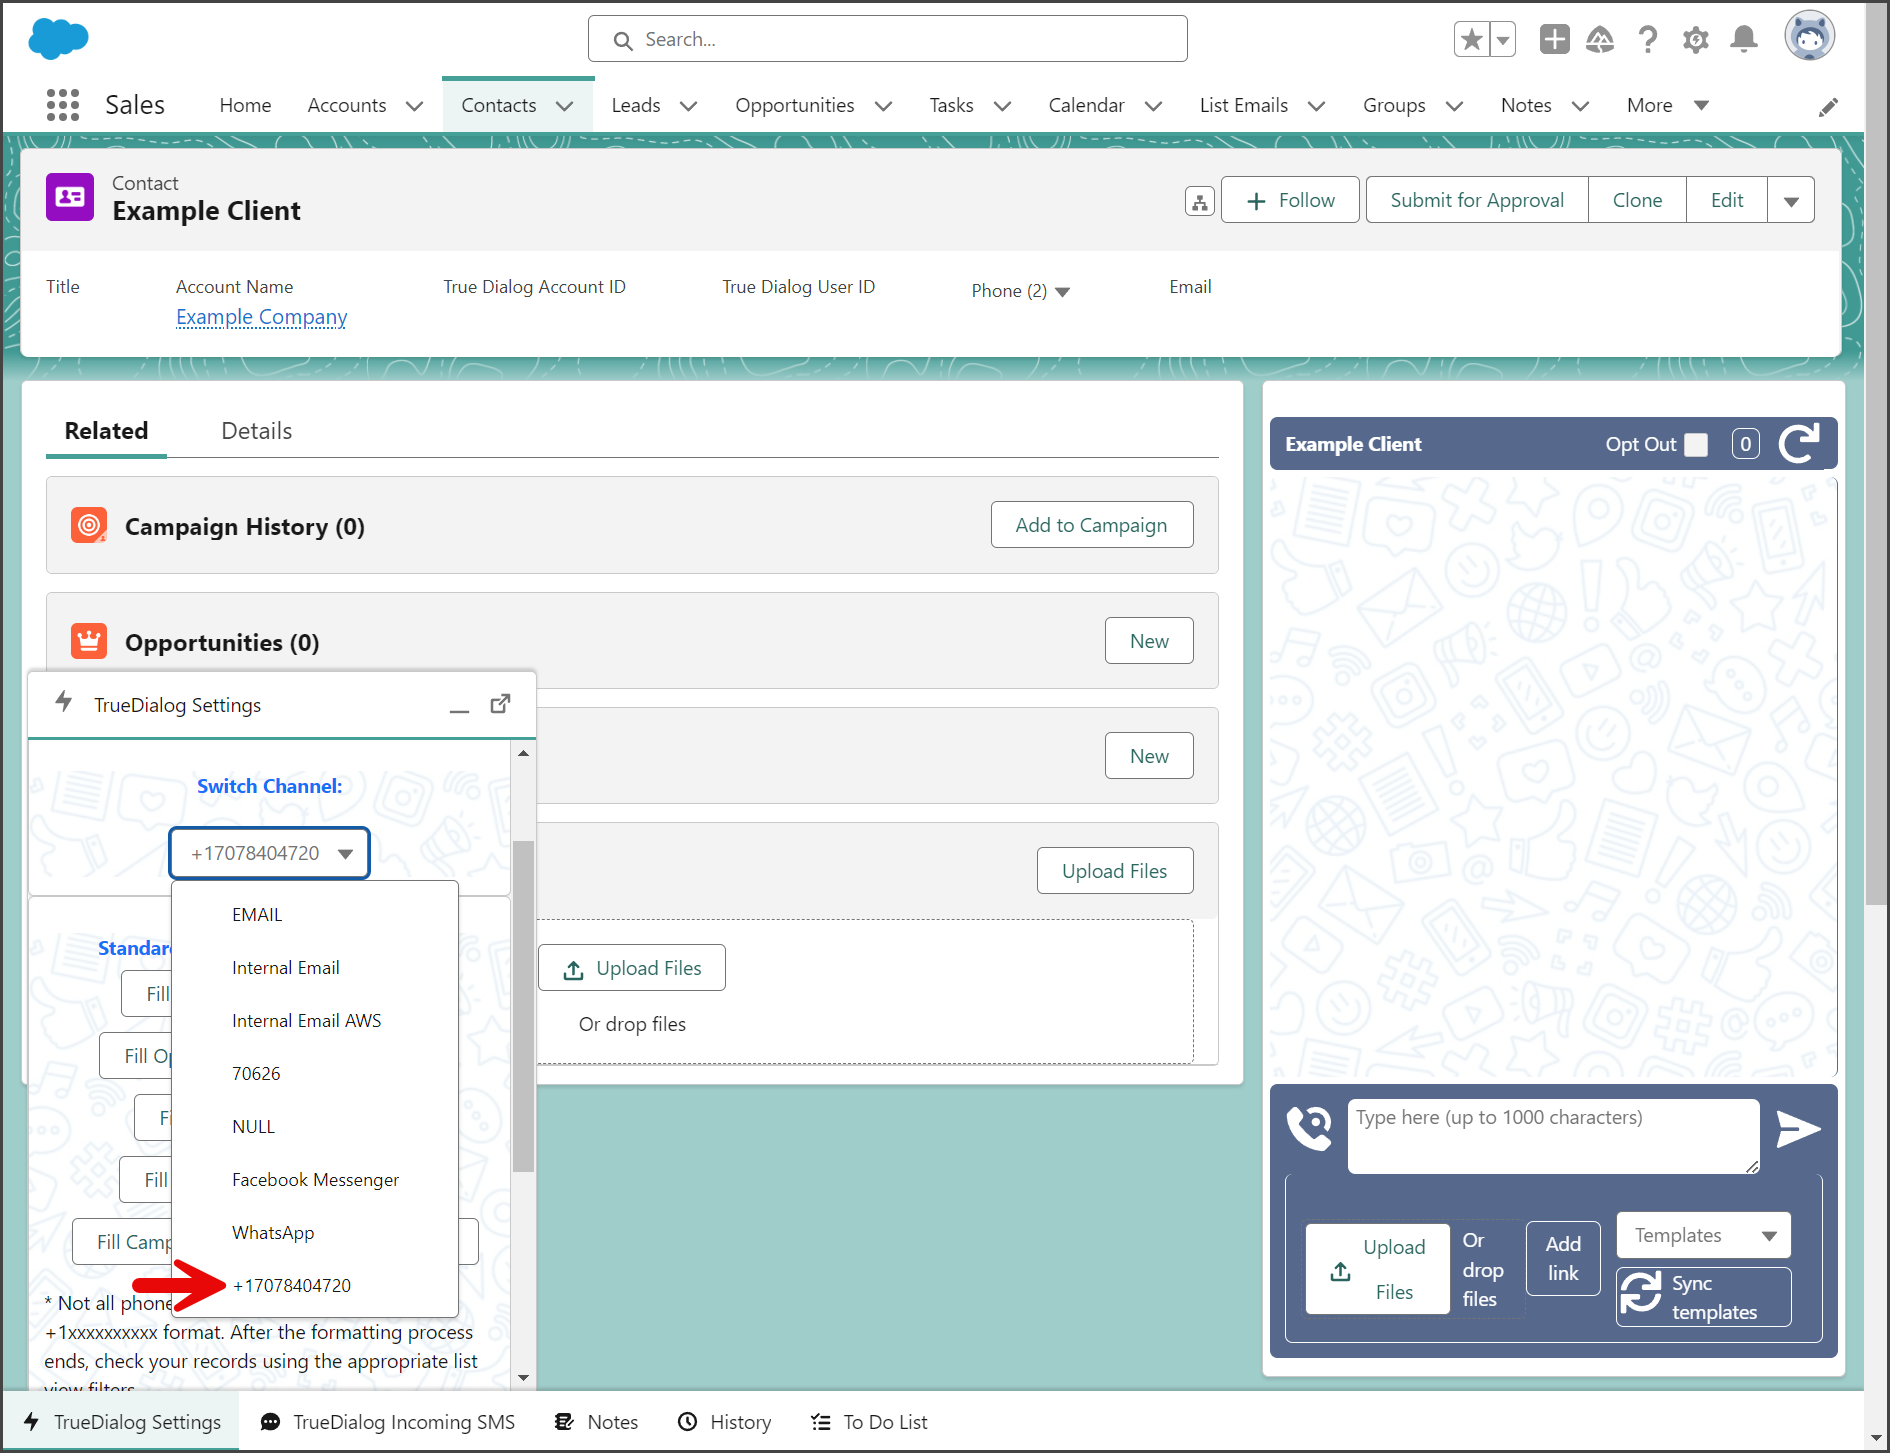Open the Switch Channel combo box
The width and height of the screenshot is (1890, 1453).
click(x=270, y=853)
